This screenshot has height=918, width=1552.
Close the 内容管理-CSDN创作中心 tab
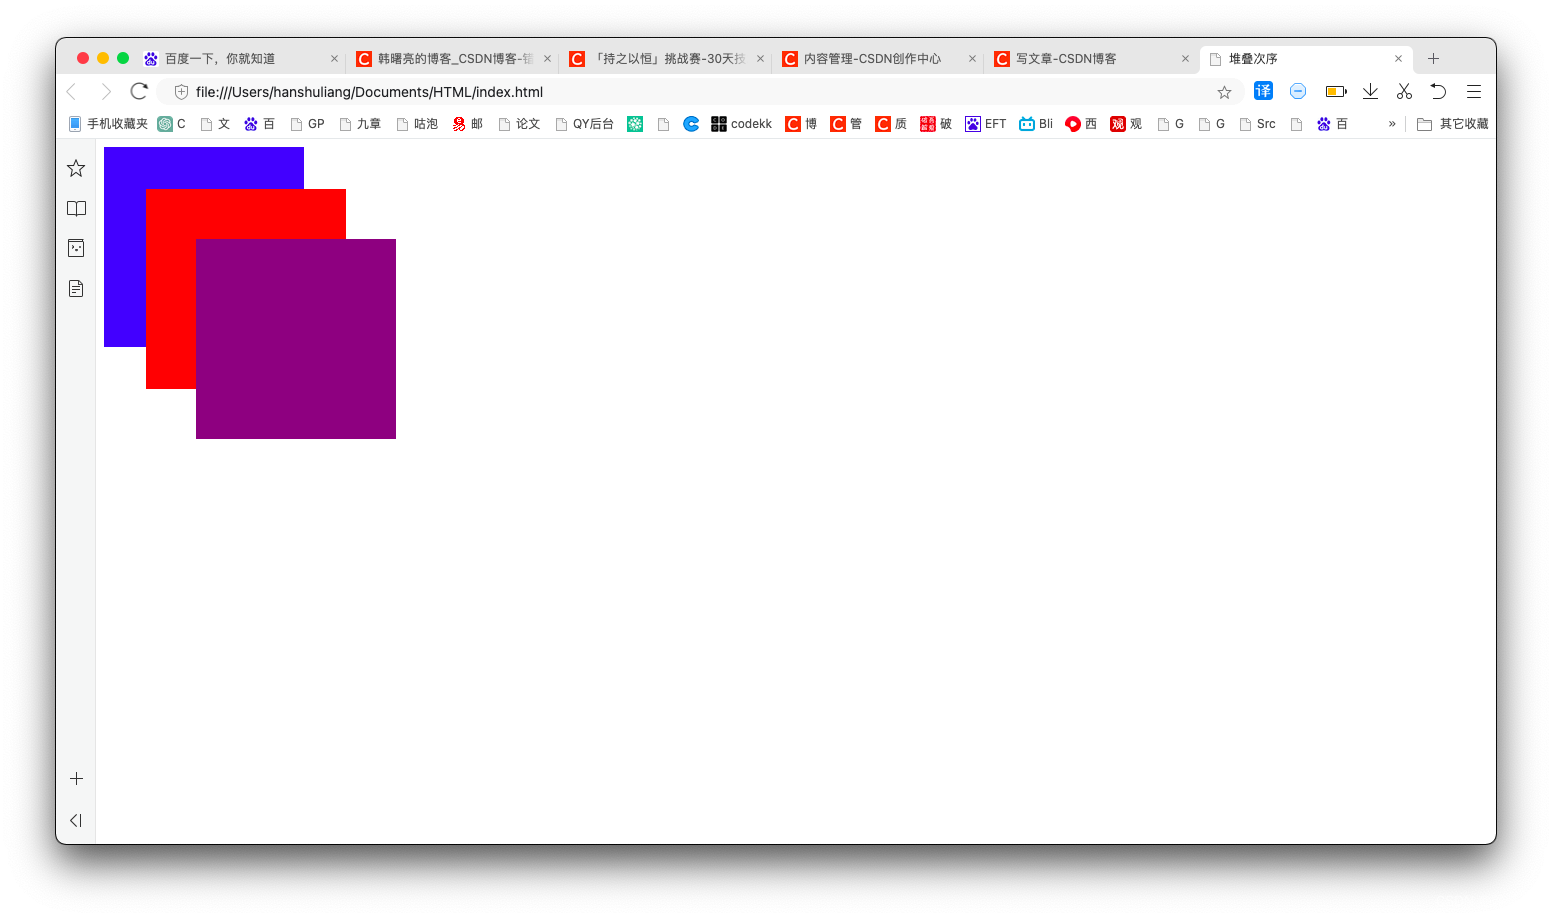click(x=972, y=59)
